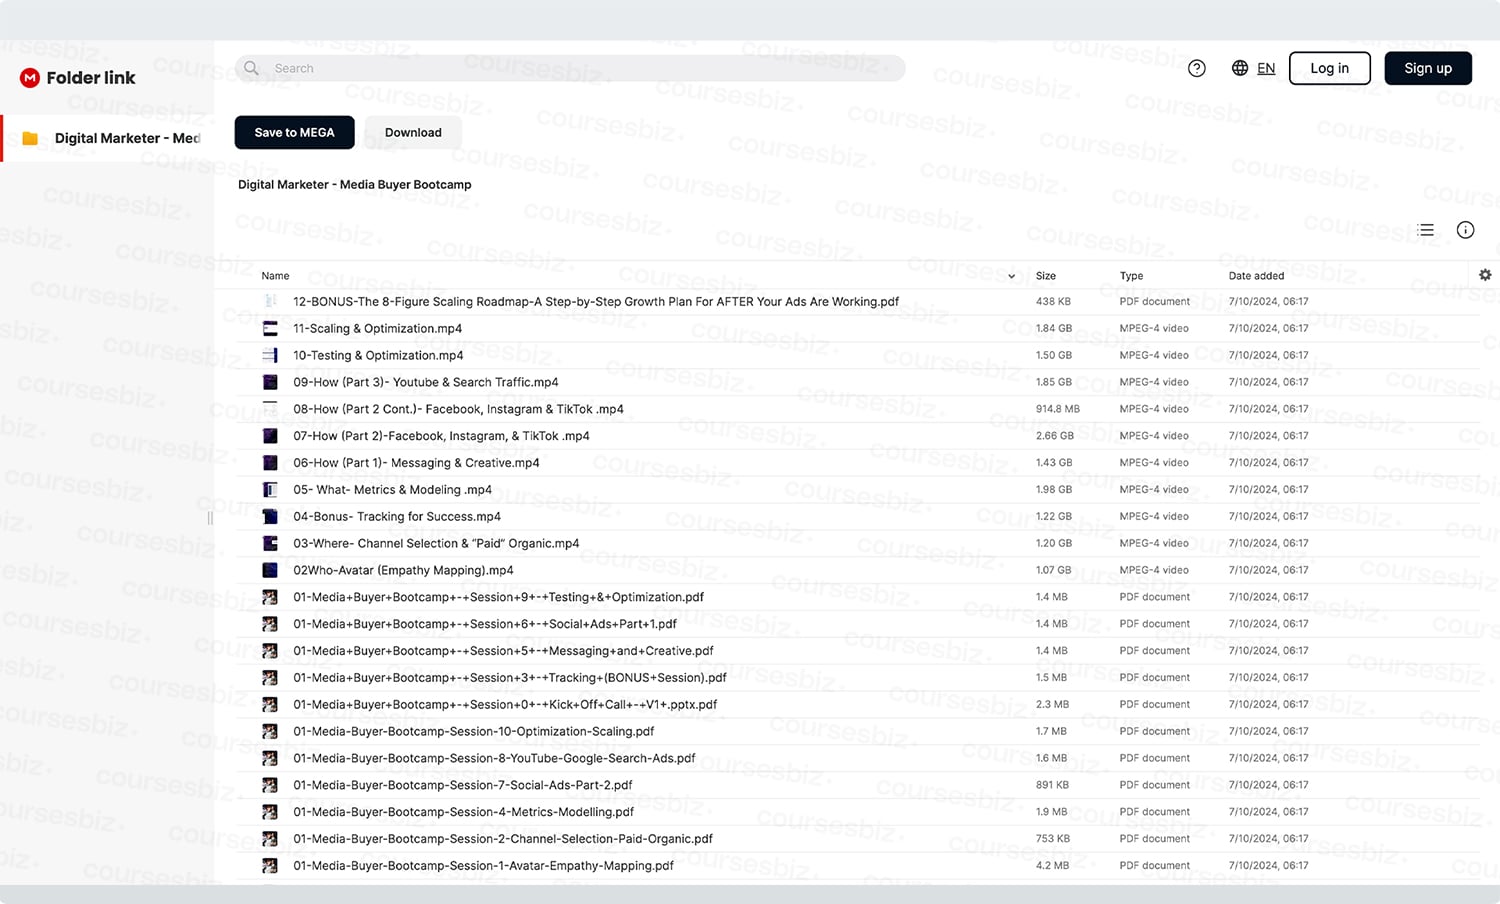Click the sidebar resize handle
This screenshot has width=1500, height=904.
(x=210, y=518)
